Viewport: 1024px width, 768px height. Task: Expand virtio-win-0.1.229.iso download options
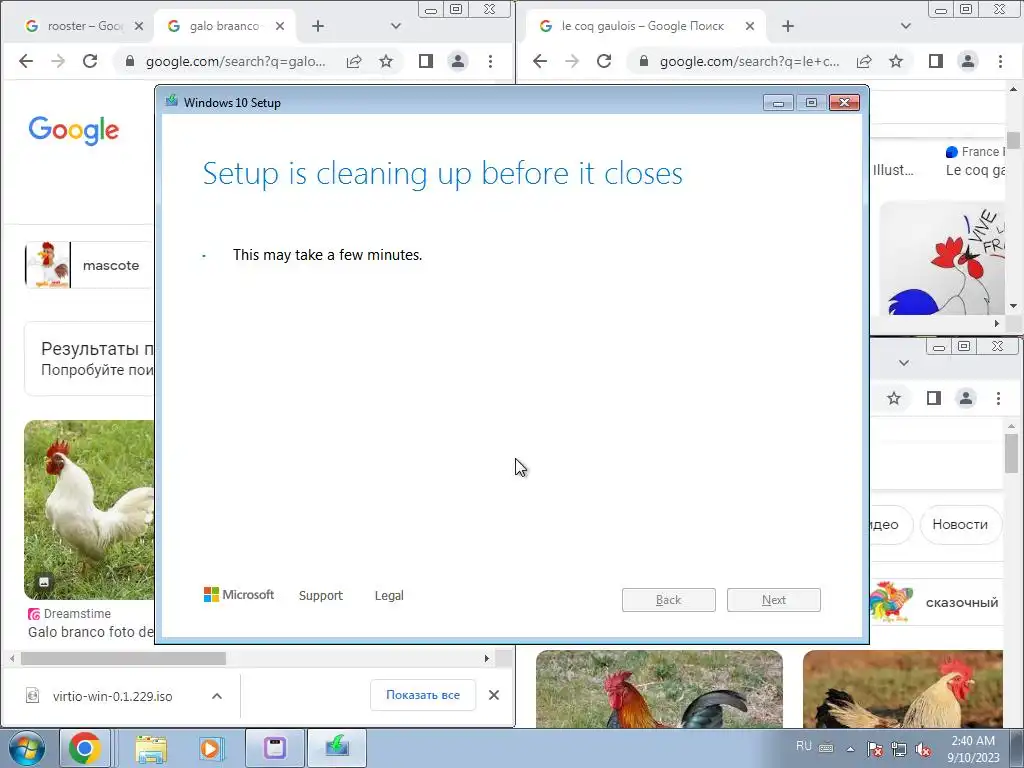[x=217, y=696]
